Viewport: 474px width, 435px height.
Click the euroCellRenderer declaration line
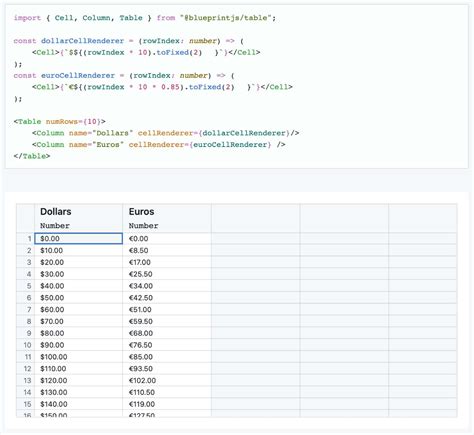point(124,76)
